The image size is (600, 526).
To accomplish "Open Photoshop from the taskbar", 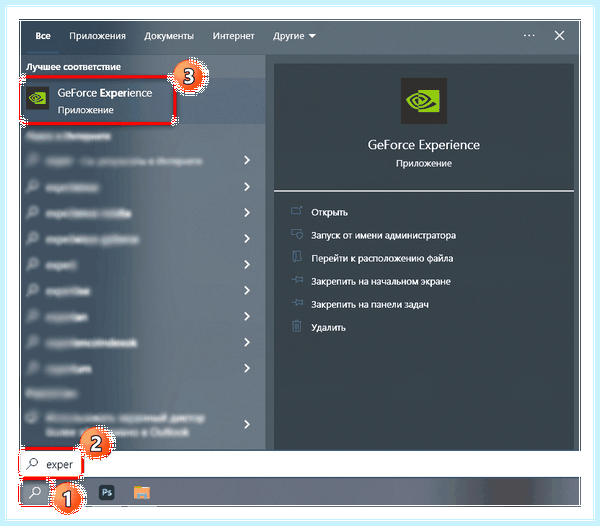I will [106, 492].
